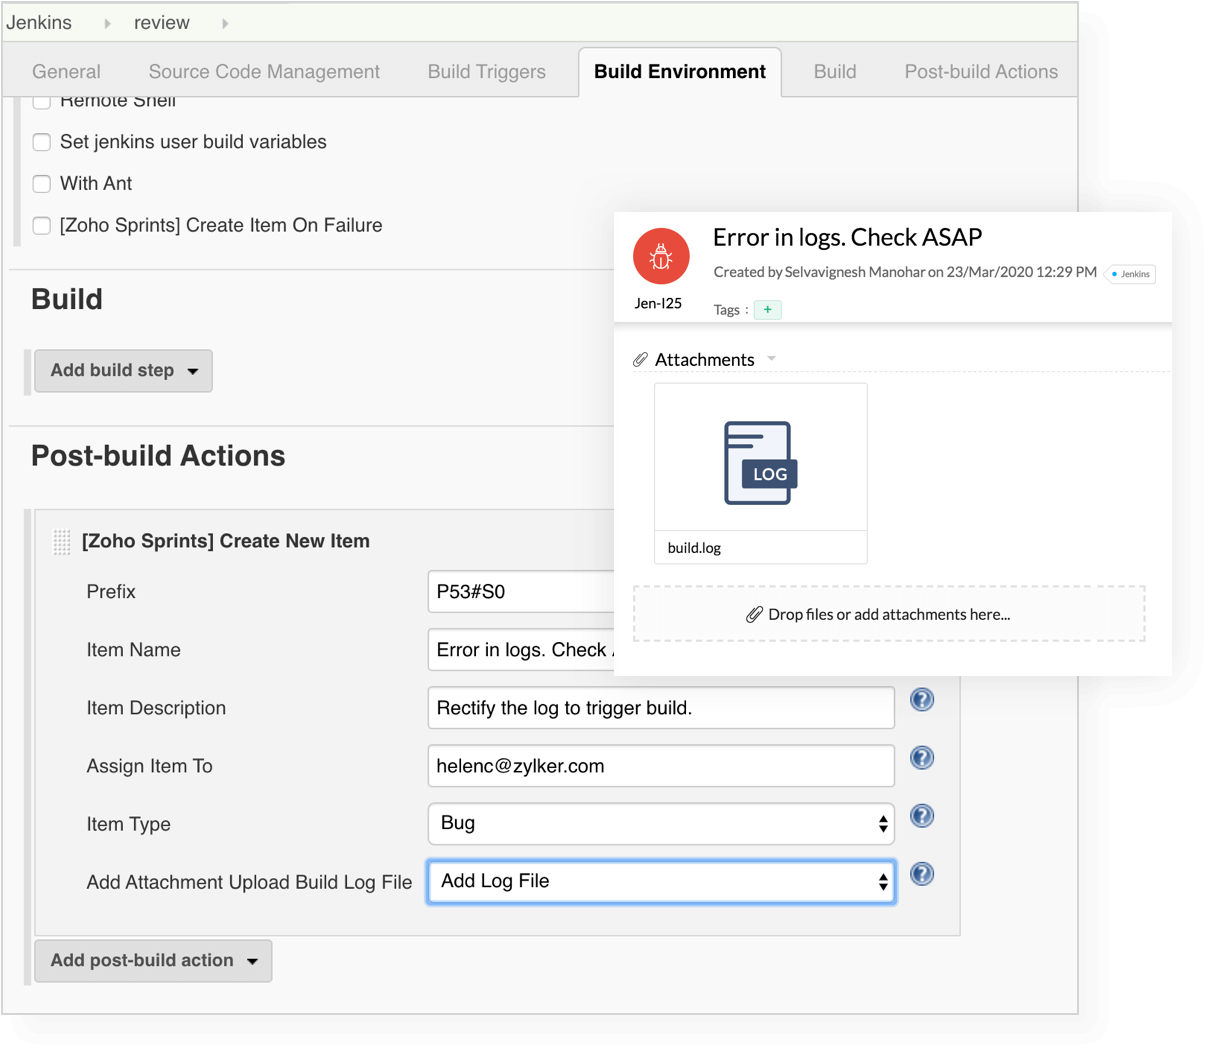The image size is (1212, 1054).
Task: Click the red bug item type icon
Action: point(661,256)
